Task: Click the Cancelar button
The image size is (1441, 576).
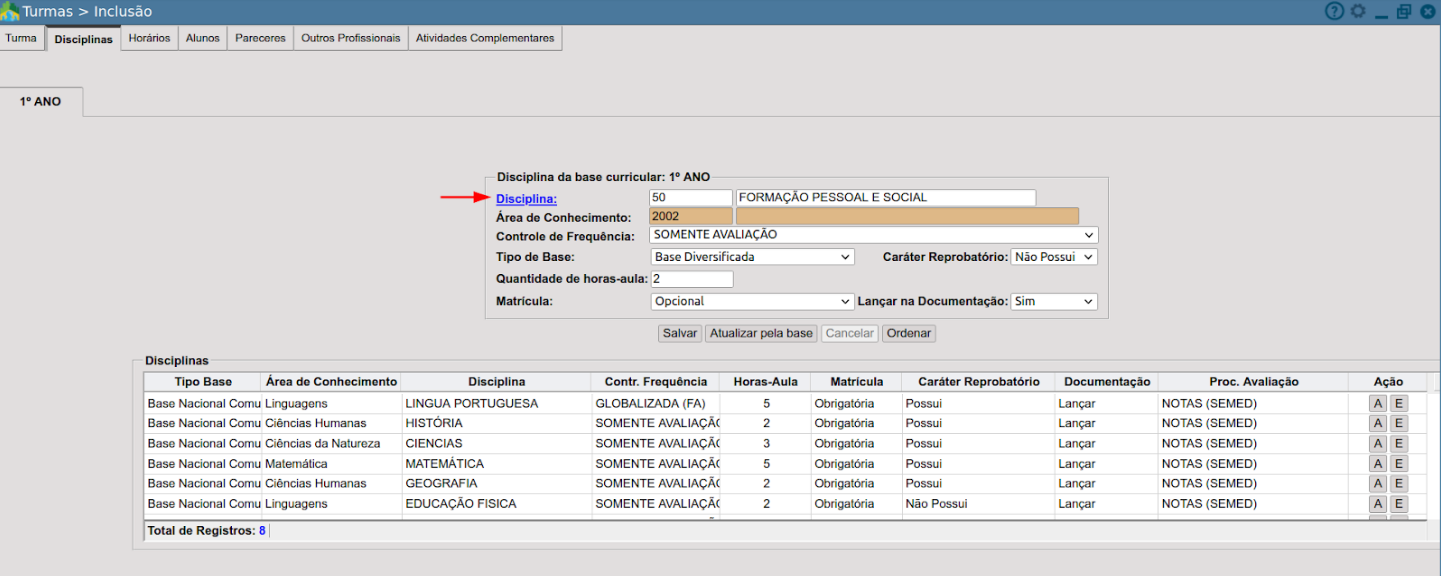Action: coord(850,333)
